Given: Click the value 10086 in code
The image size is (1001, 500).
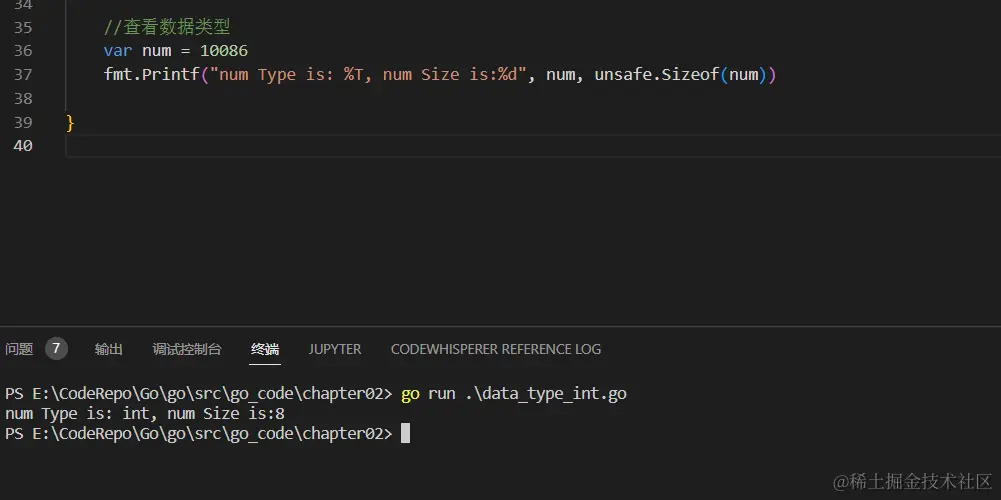Looking at the screenshot, I should pyautogui.click(x=223, y=50).
